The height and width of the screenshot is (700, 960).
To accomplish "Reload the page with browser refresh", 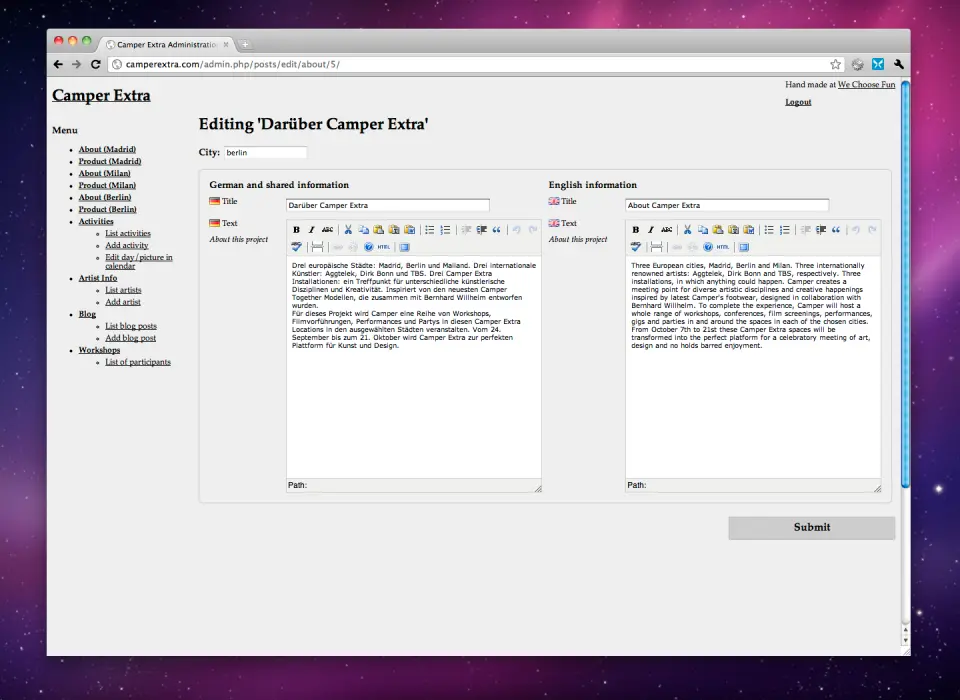I will point(96,64).
